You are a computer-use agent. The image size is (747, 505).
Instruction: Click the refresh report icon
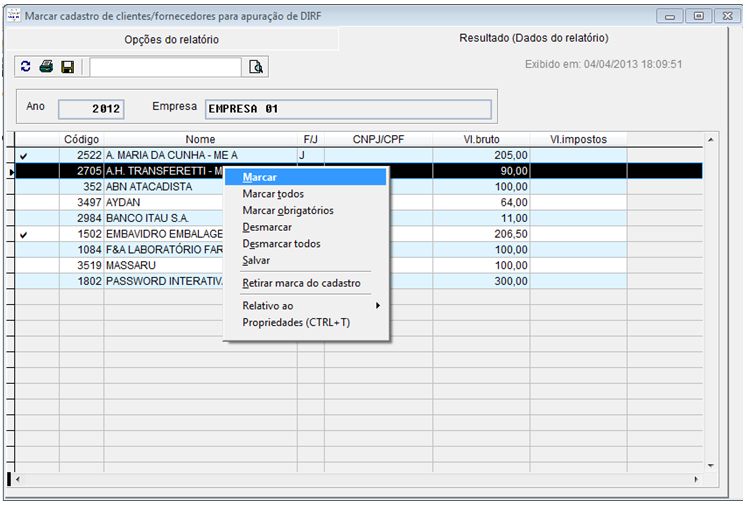pyautogui.click(x=26, y=67)
